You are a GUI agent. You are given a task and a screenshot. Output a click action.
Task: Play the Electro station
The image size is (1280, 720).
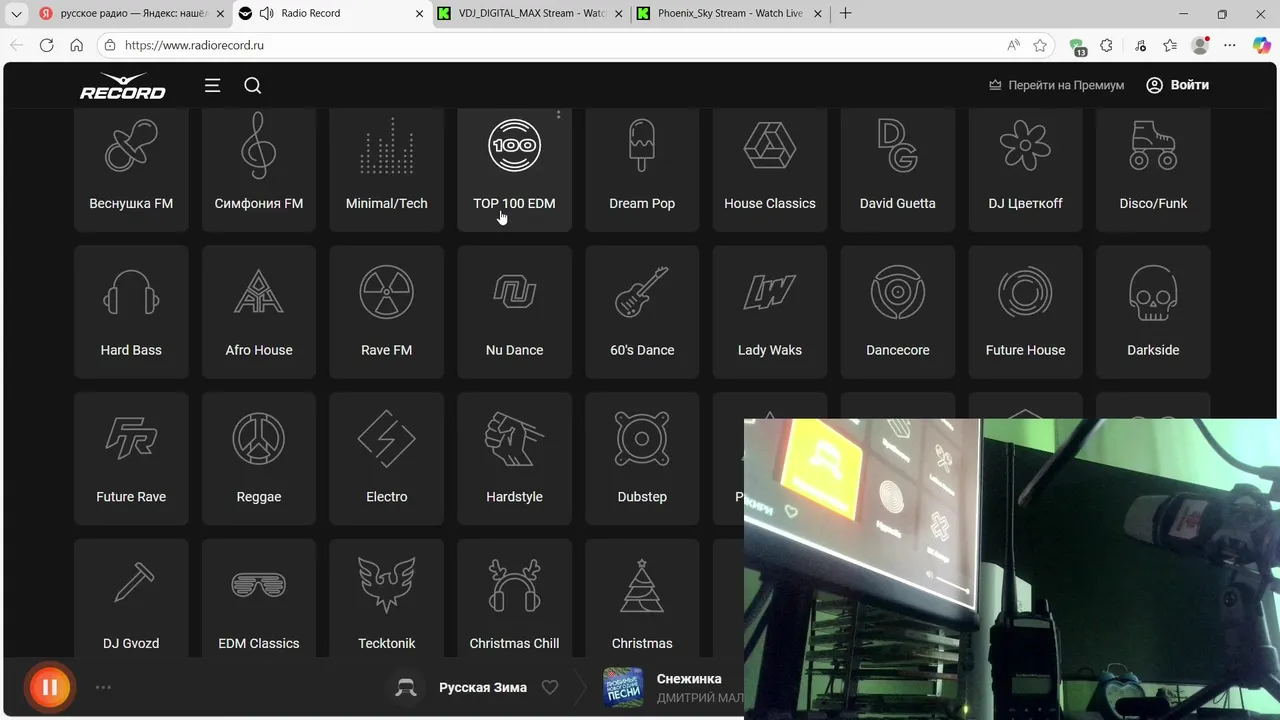pyautogui.click(x=387, y=459)
